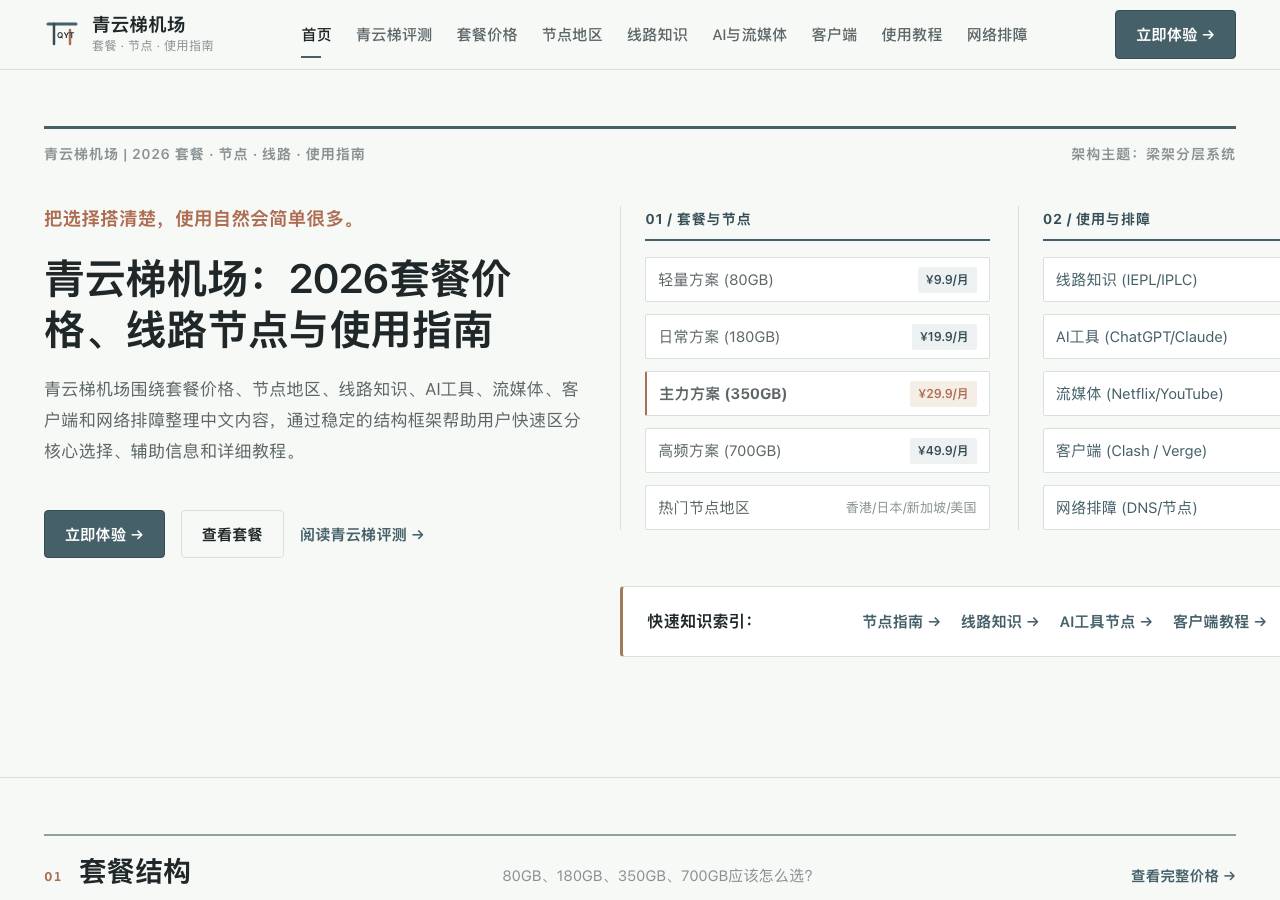
Task: Open 线路知识 in the top navigation bar
Action: [657, 35]
